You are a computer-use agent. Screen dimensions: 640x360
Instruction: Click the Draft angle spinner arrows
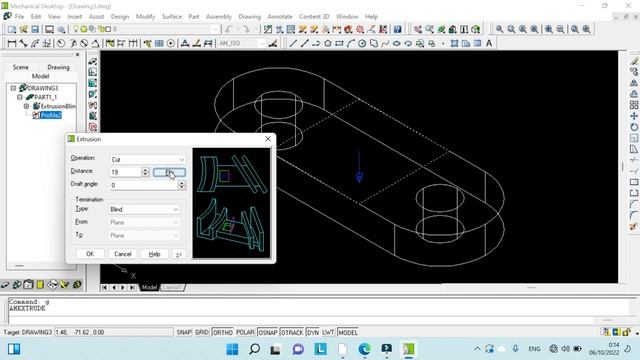[182, 185]
